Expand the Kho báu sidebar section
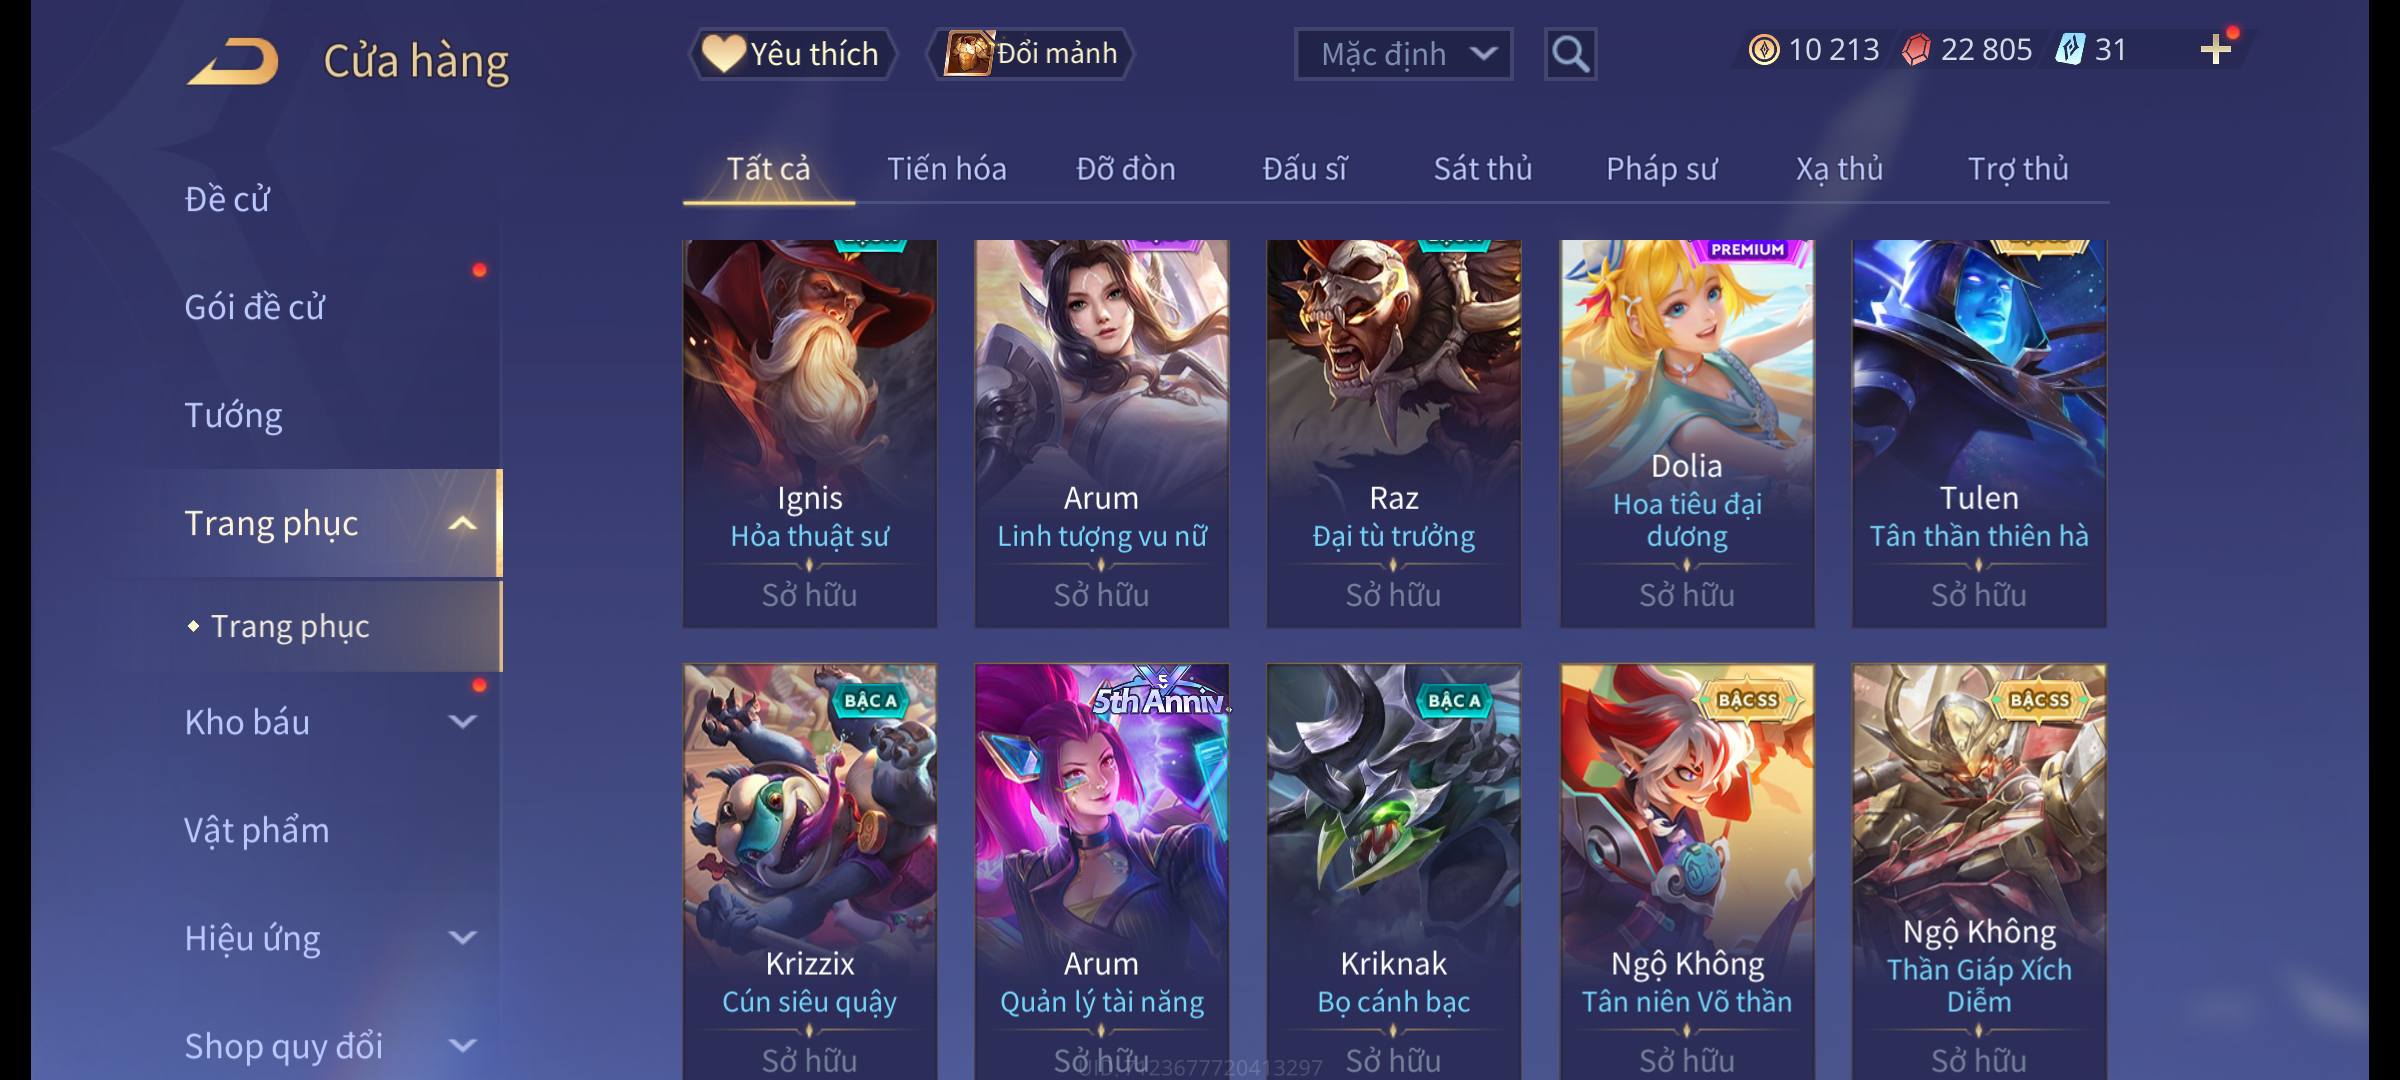 (x=462, y=722)
